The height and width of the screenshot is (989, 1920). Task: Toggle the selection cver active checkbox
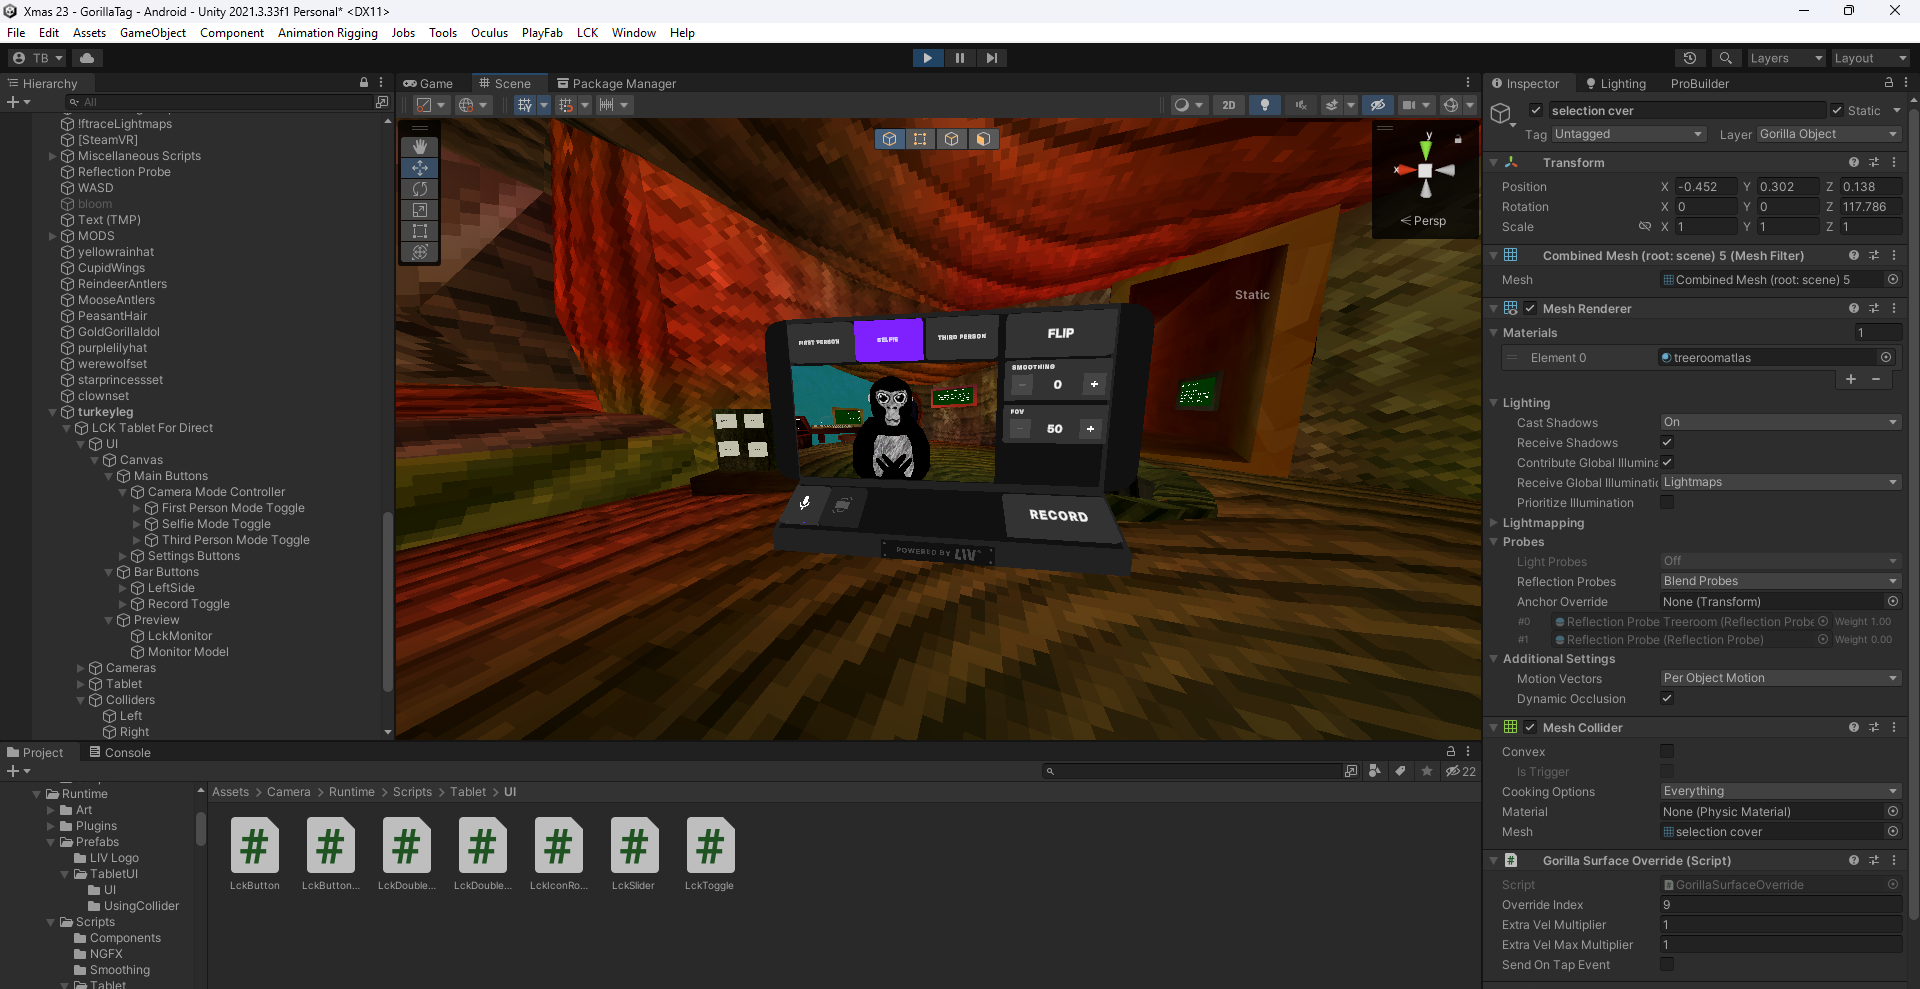click(1536, 110)
